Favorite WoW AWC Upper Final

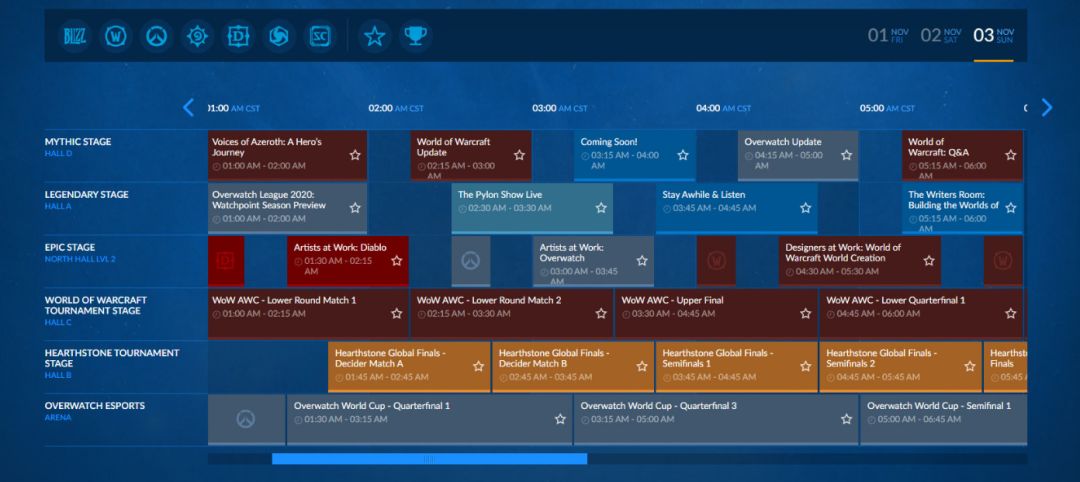pos(806,313)
